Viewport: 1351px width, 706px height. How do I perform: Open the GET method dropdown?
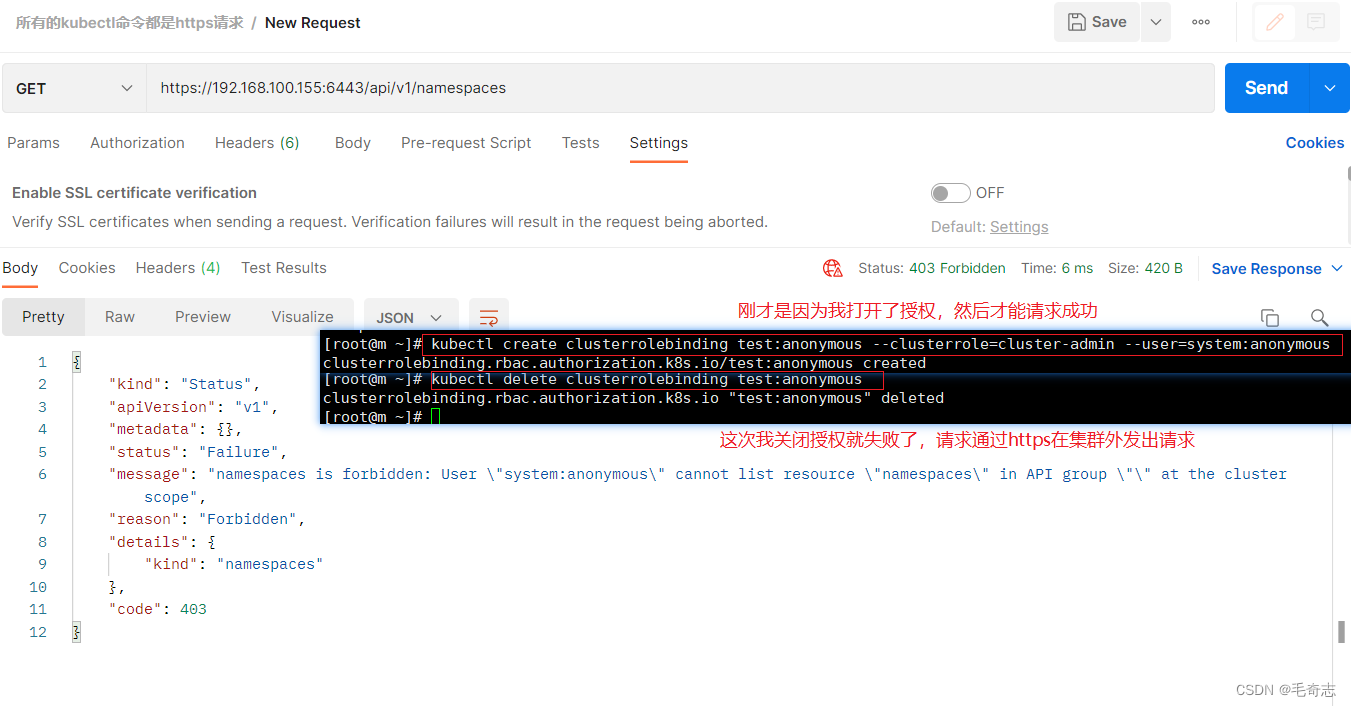75,88
